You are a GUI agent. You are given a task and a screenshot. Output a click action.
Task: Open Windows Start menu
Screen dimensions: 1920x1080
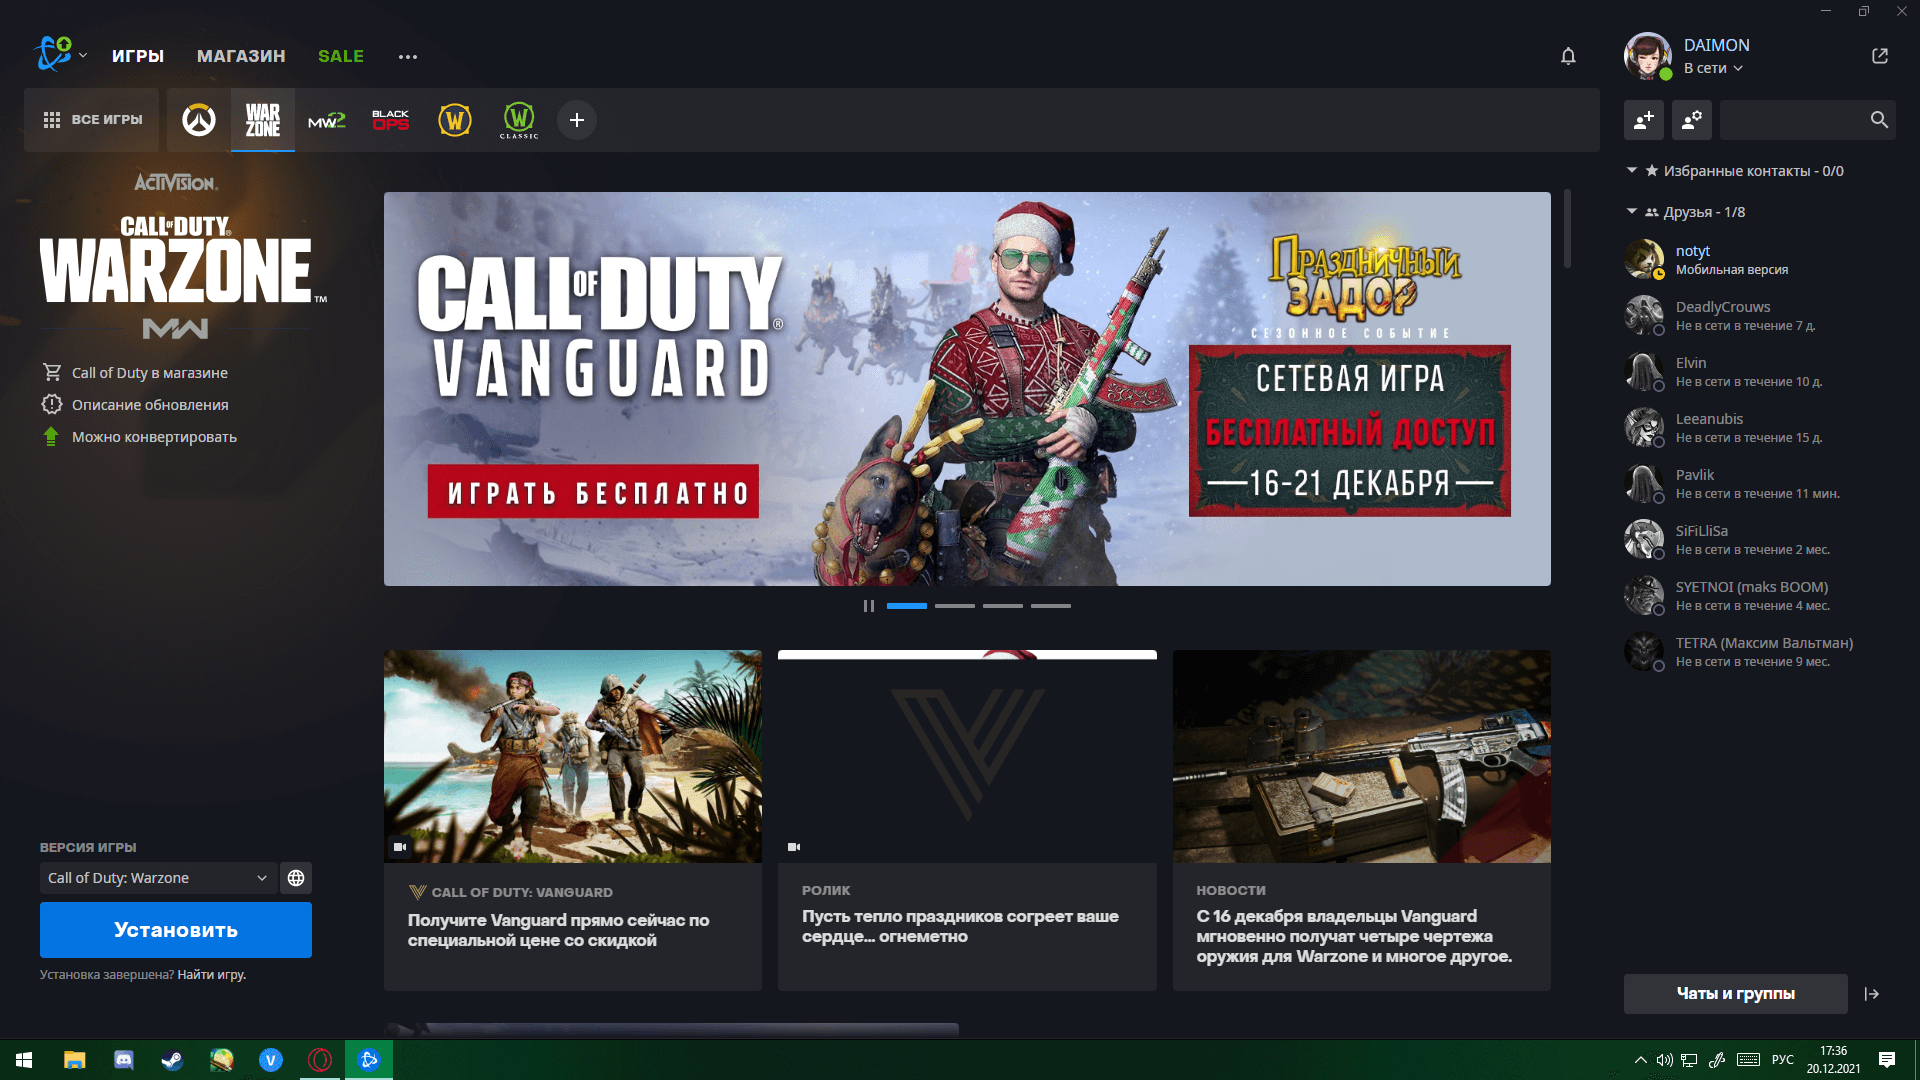click(24, 1060)
